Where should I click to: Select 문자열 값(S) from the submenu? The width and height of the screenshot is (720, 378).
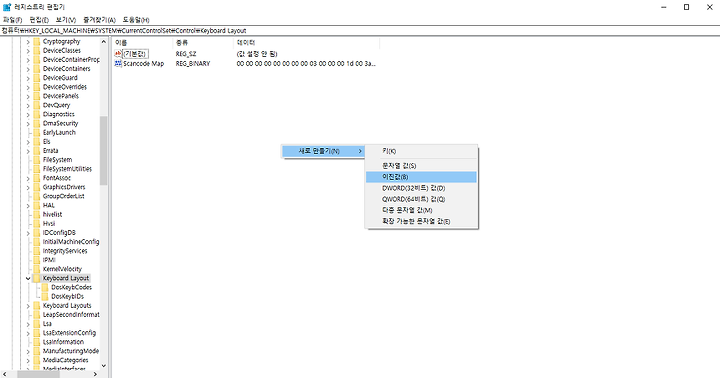422,165
